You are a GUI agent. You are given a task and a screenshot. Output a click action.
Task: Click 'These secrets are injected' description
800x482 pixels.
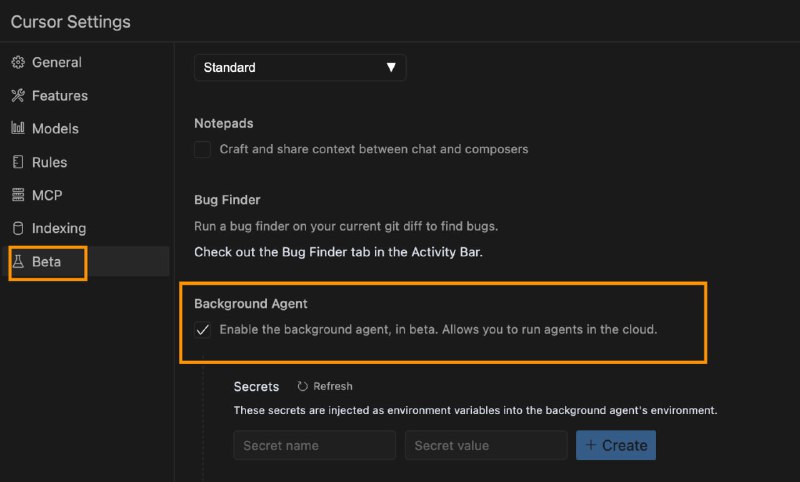pos(476,411)
